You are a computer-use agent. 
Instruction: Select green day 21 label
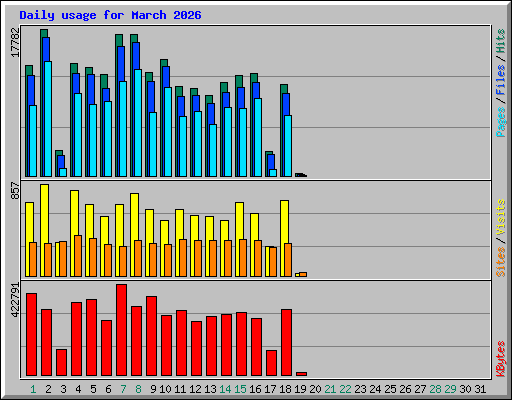[x=330, y=389]
